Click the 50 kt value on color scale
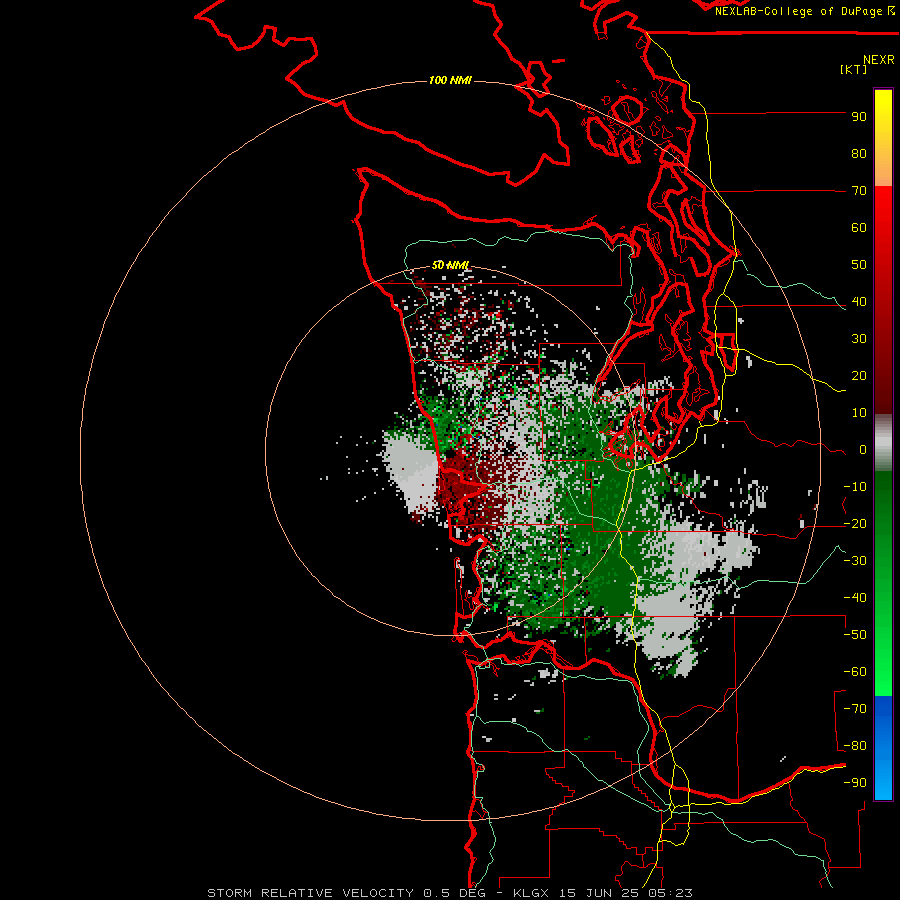Viewport: 900px width, 900px height. point(859,265)
